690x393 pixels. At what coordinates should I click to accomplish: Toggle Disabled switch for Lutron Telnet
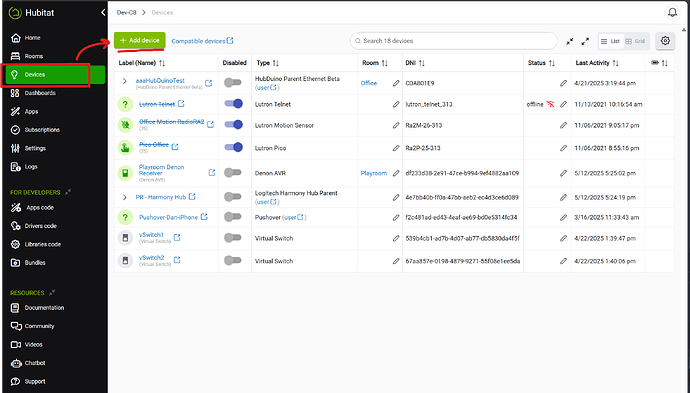pyautogui.click(x=234, y=104)
